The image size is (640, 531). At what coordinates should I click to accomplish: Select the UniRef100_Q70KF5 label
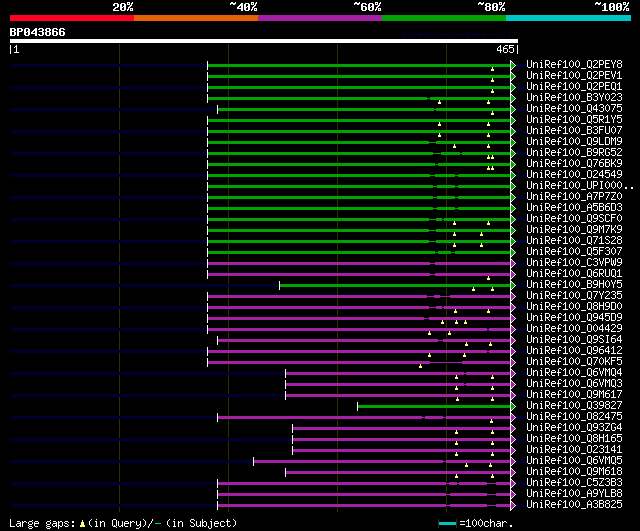click(x=574, y=362)
